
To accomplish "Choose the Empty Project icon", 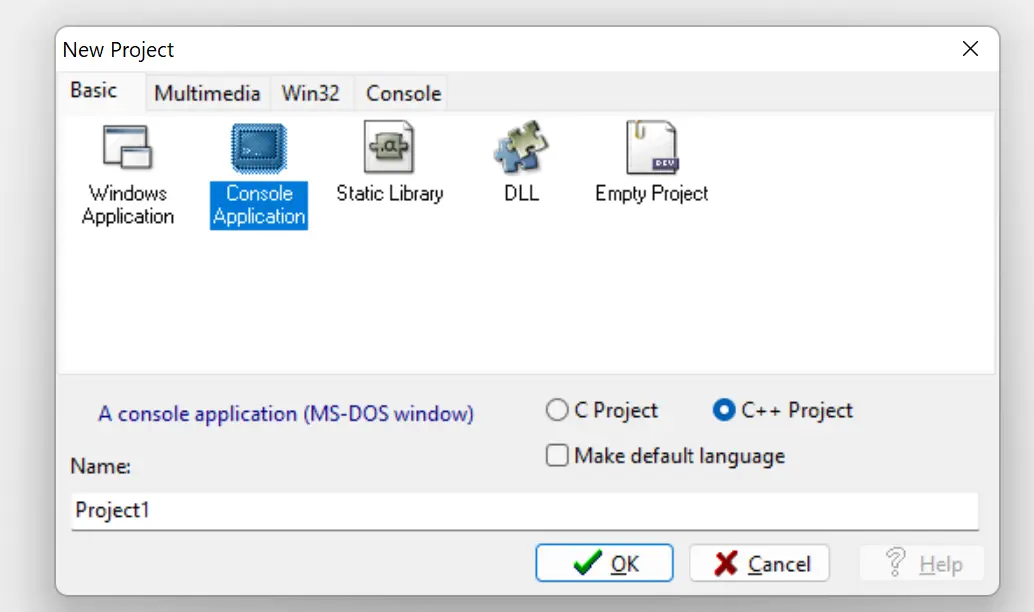I will pos(651,148).
